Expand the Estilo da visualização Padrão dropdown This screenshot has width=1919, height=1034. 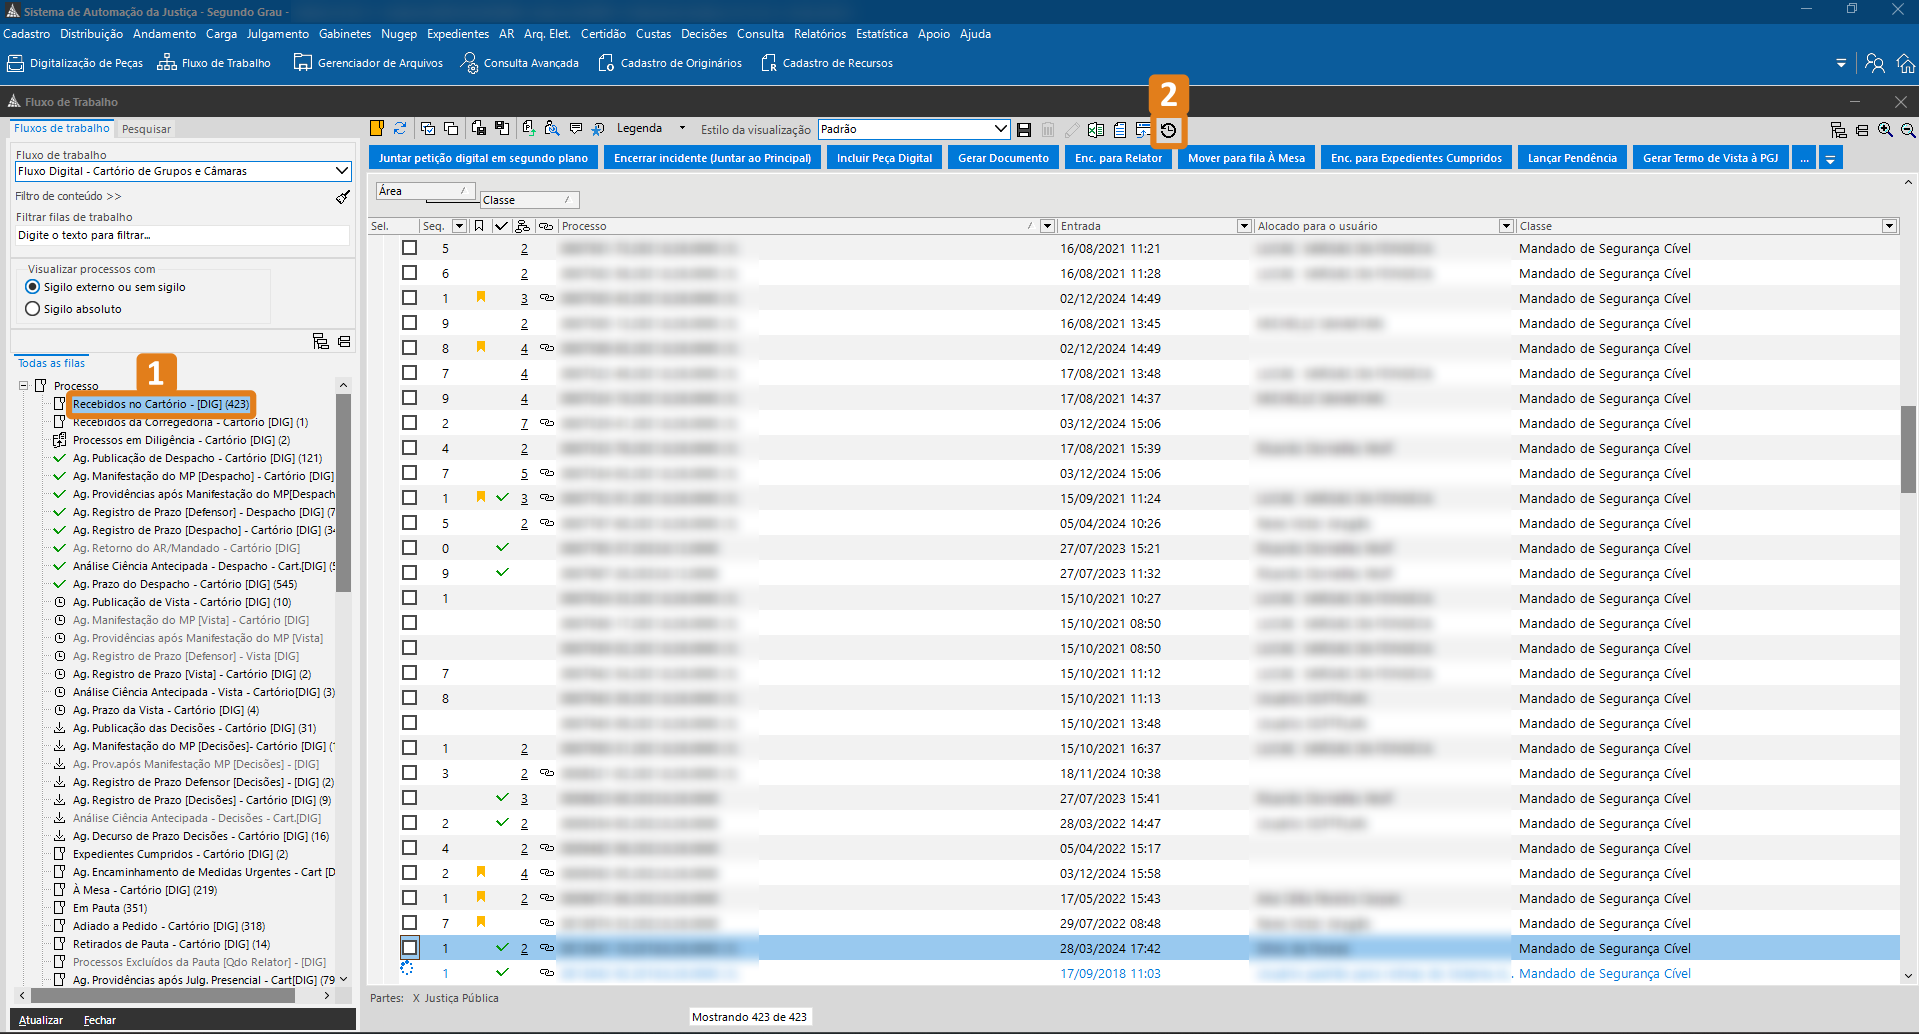coord(1000,129)
